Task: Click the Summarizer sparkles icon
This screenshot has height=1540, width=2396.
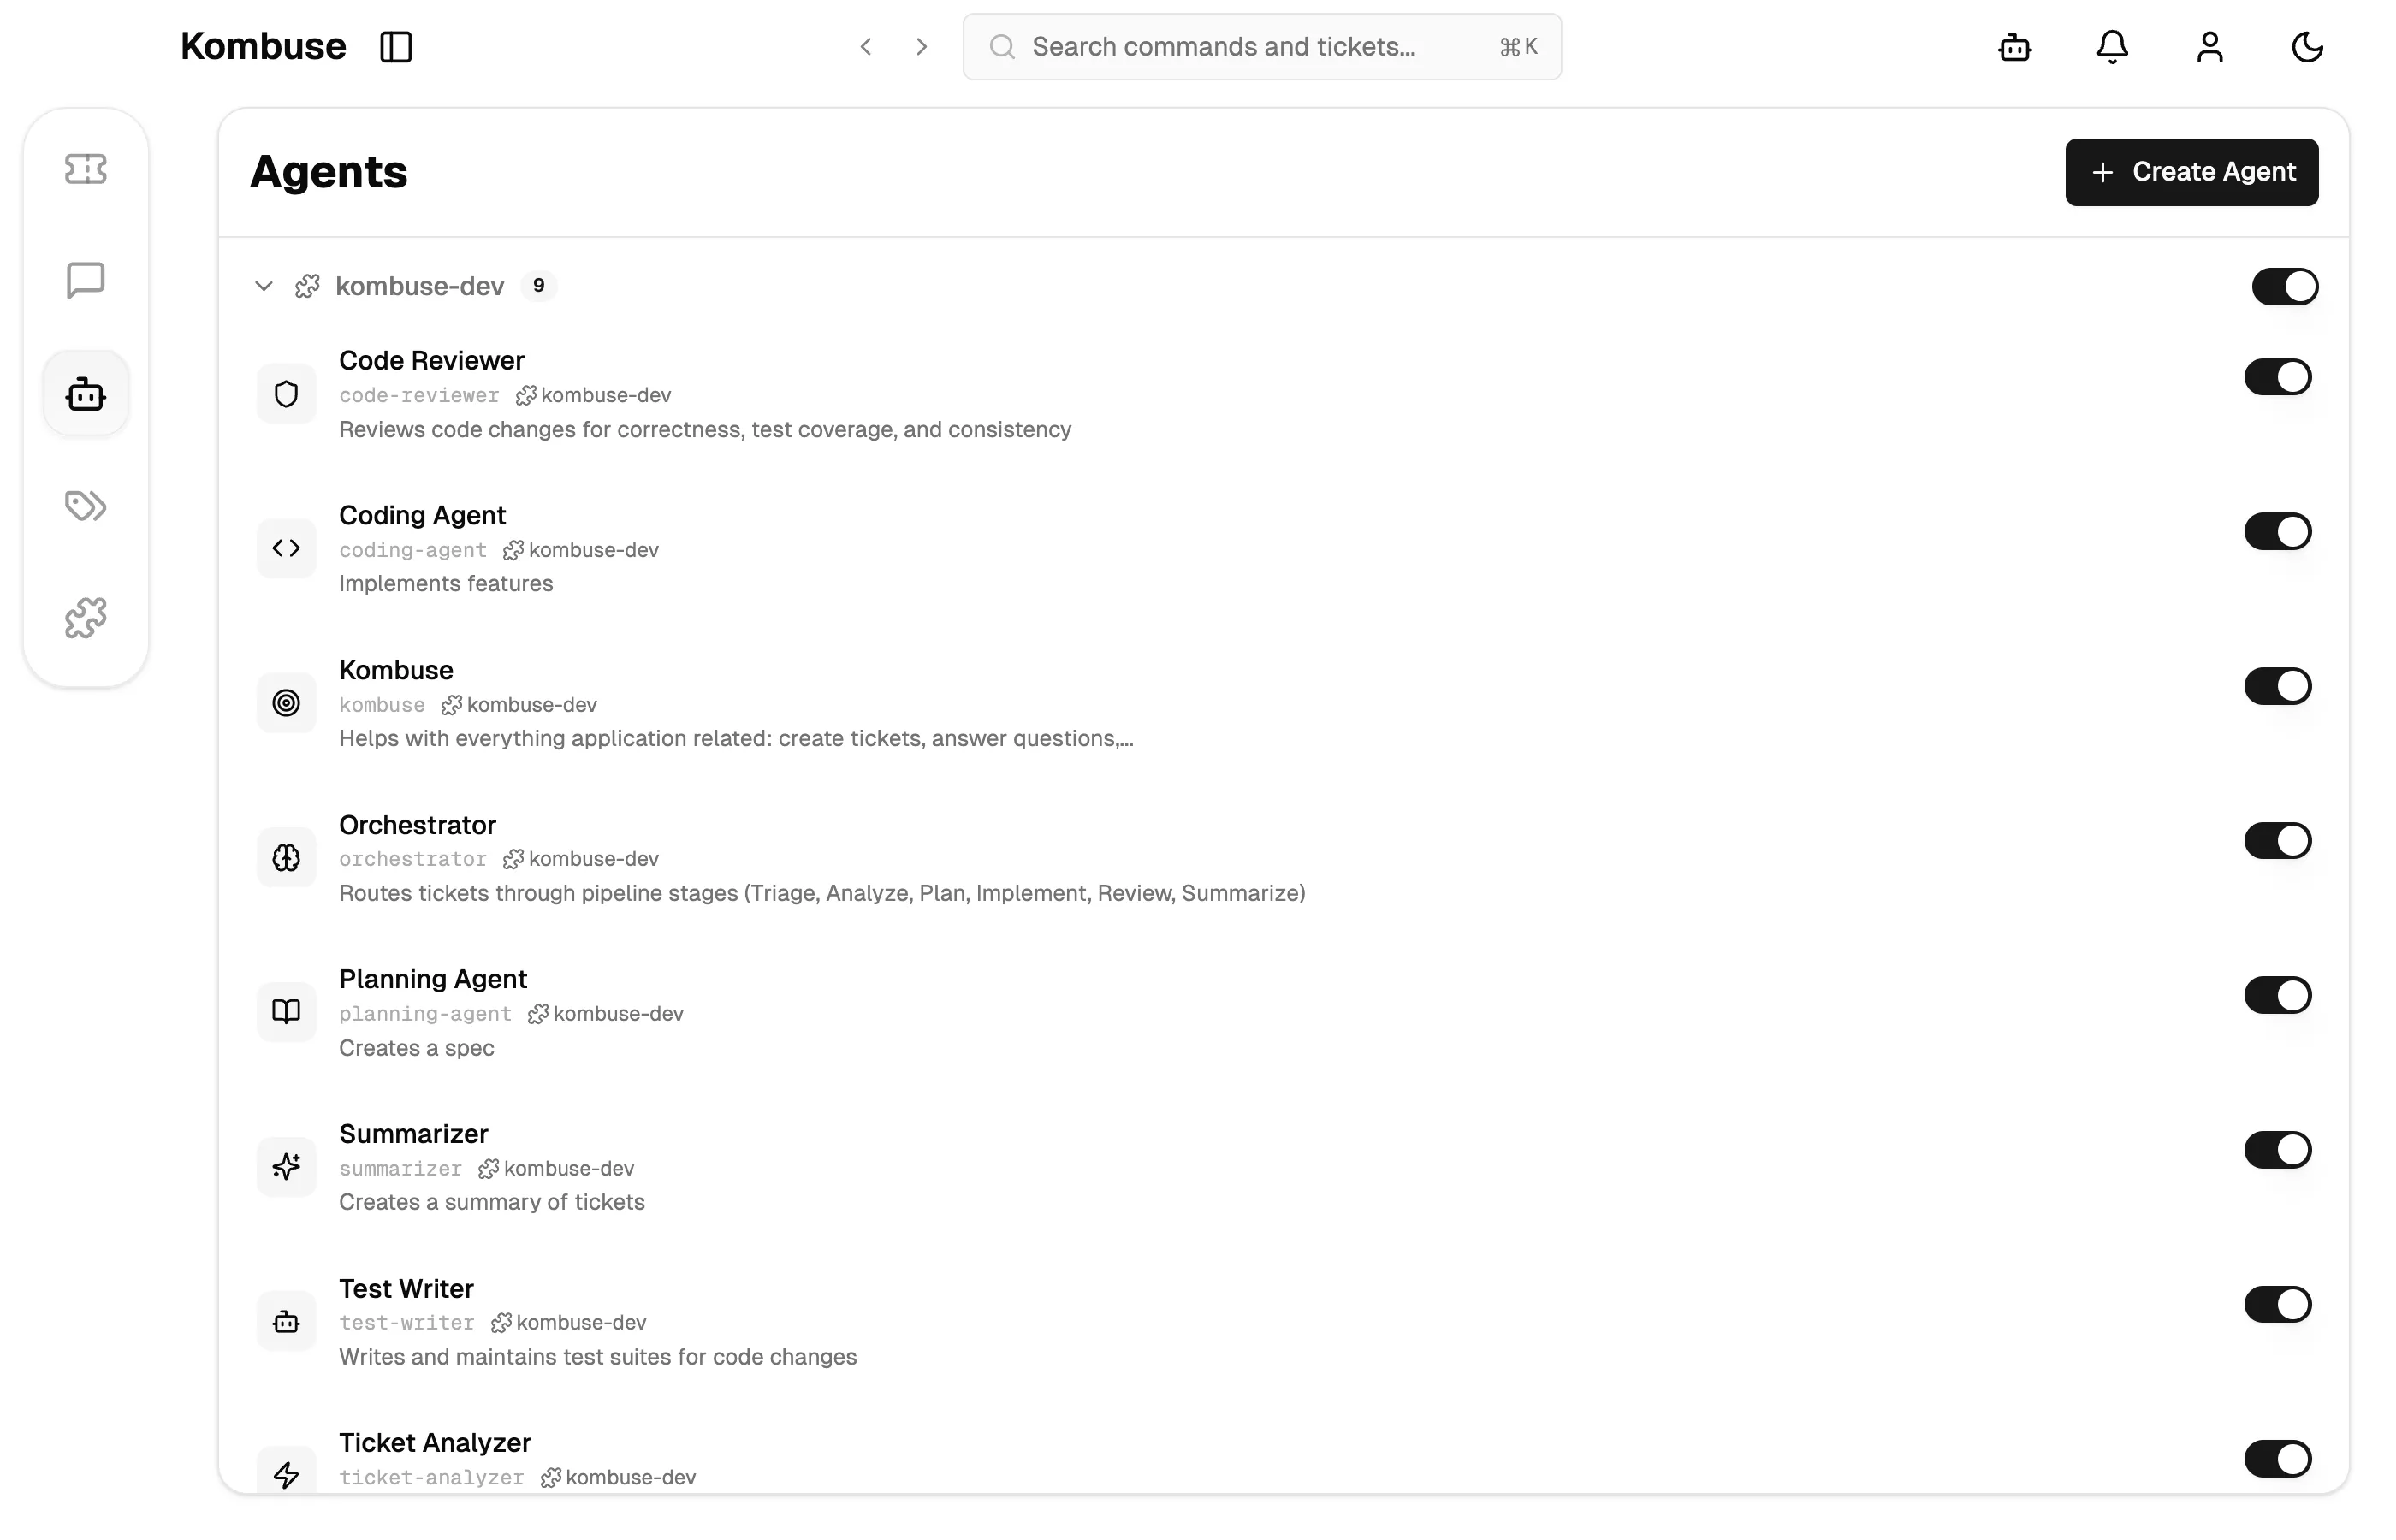Action: (286, 1167)
